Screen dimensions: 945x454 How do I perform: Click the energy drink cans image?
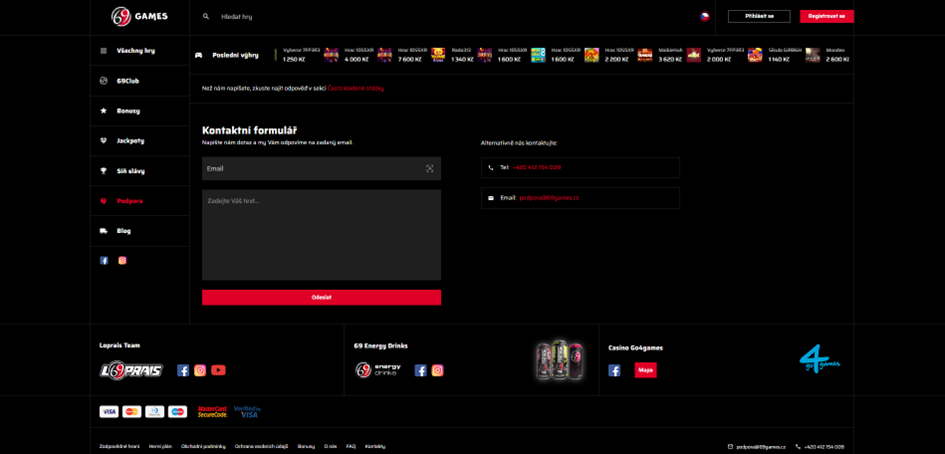coord(559,361)
